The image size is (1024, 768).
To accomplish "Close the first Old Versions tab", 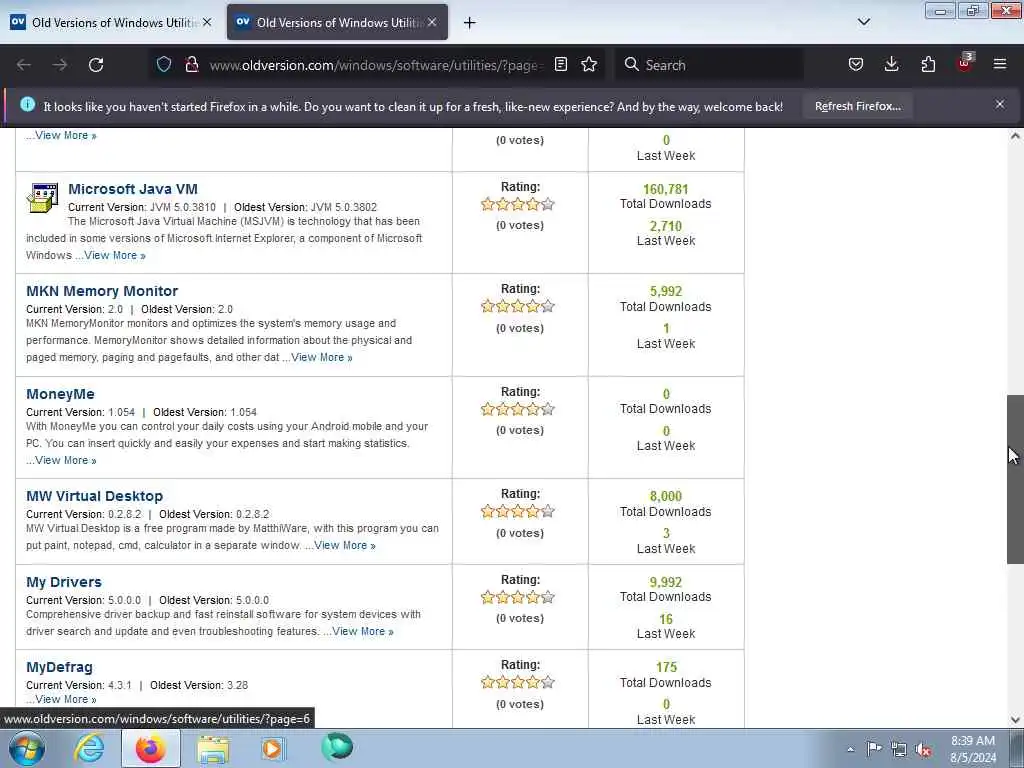I will tap(207, 22).
